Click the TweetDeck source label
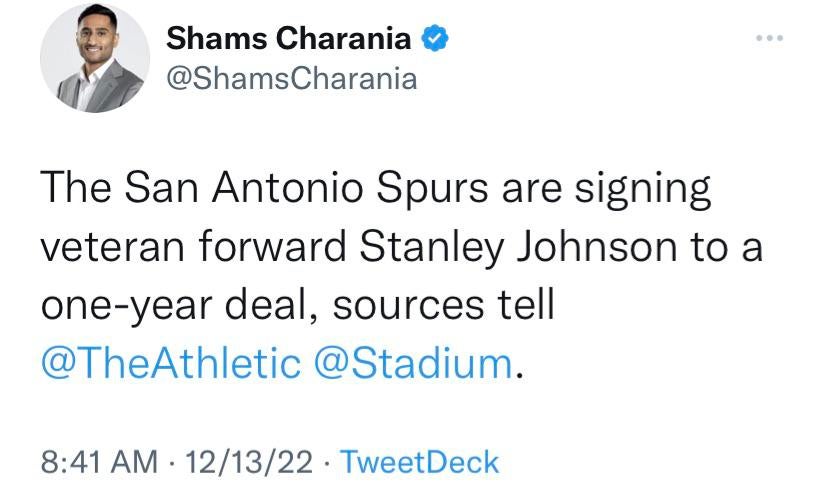This screenshot has height=502, width=827. pyautogui.click(x=419, y=462)
